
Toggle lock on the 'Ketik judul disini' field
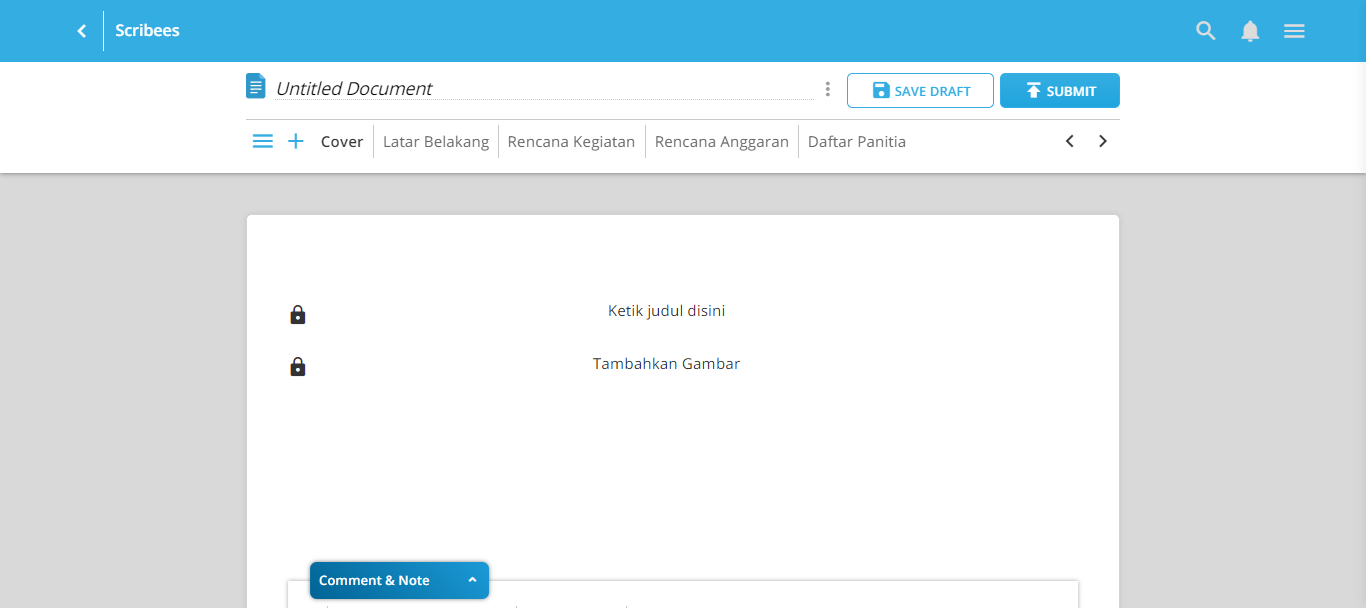(x=297, y=313)
